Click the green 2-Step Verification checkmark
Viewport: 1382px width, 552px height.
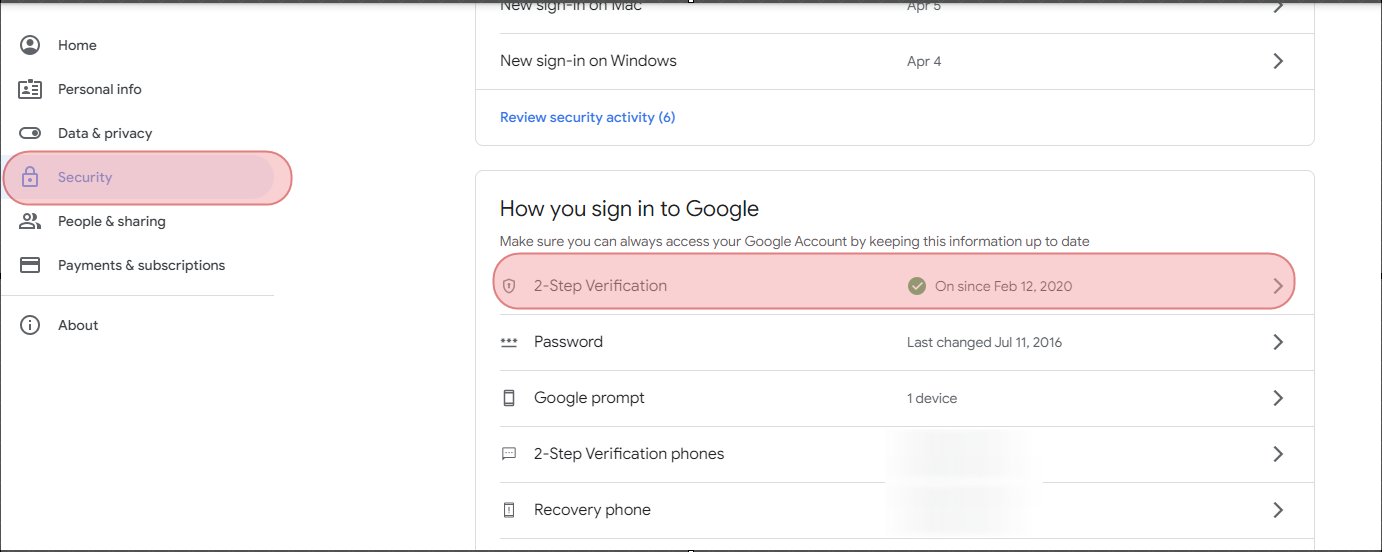917,286
